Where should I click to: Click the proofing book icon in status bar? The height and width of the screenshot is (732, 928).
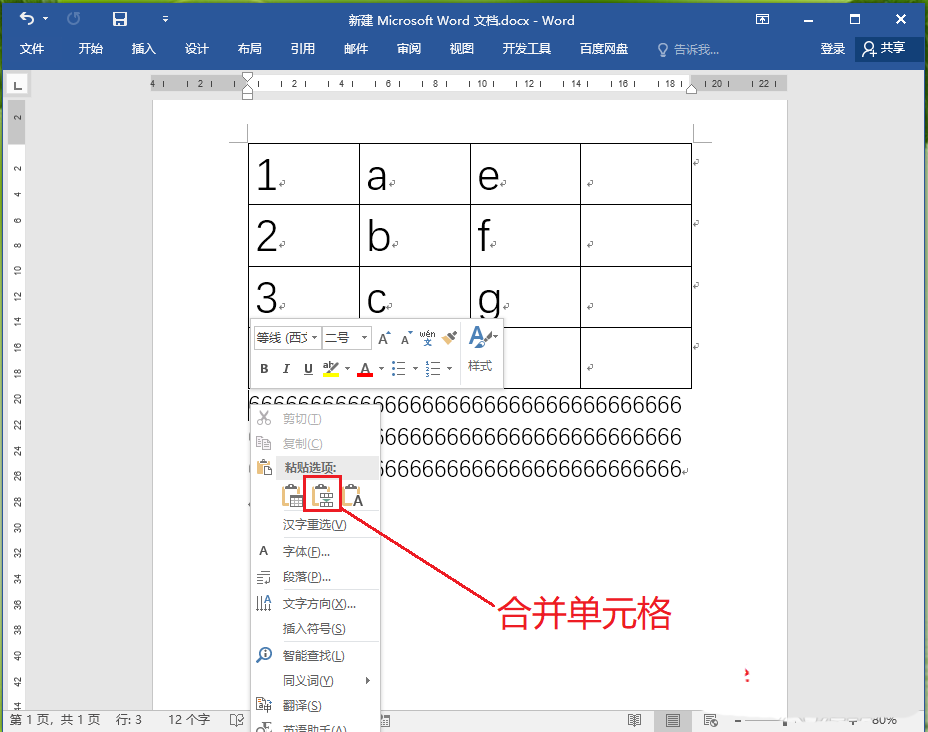pyautogui.click(x=237, y=720)
